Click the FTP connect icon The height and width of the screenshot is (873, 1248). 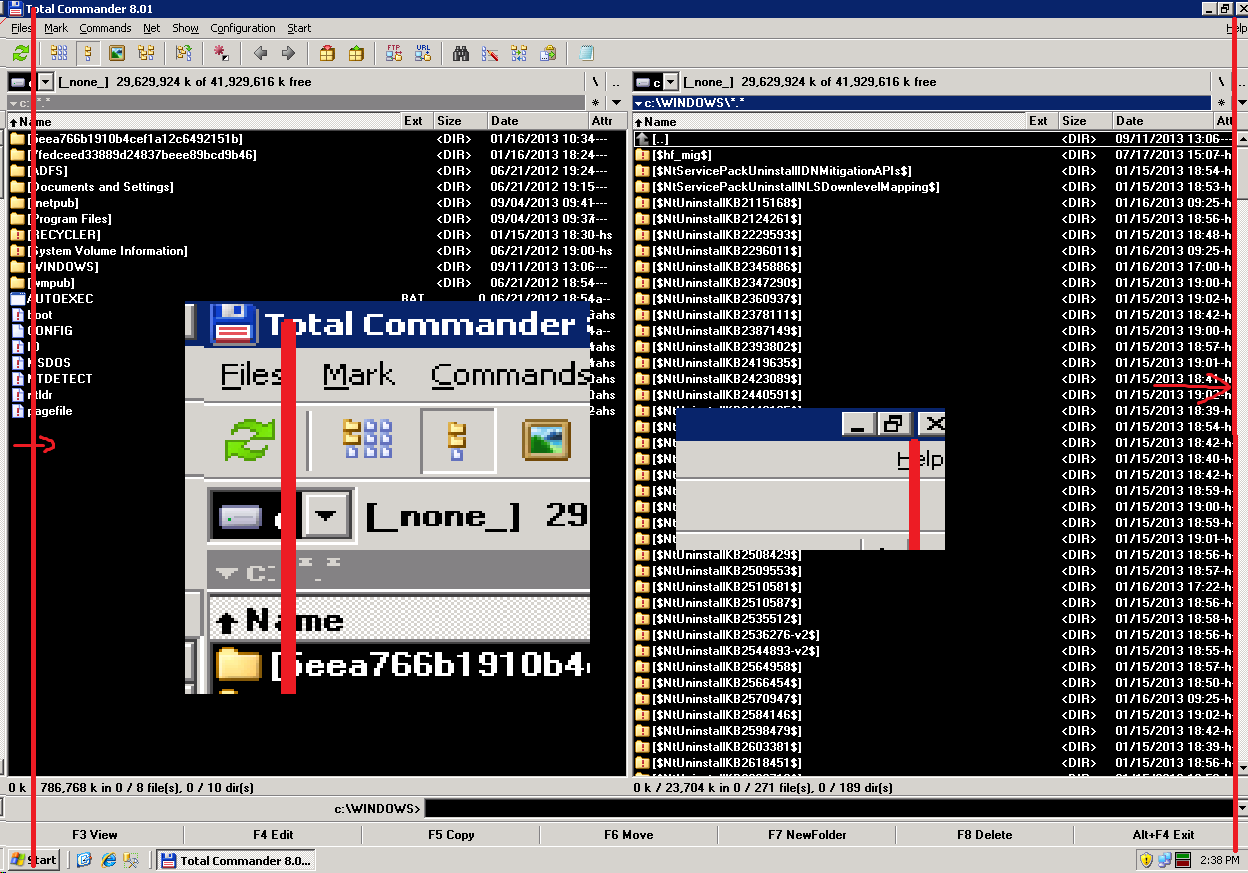tap(394, 54)
